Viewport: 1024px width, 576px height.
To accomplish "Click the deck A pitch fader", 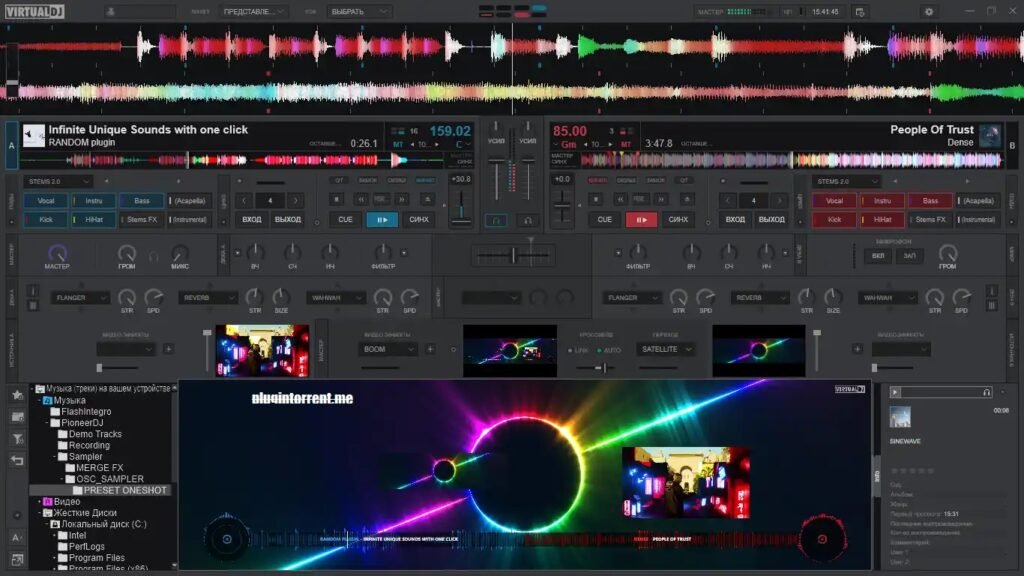I will [461, 206].
